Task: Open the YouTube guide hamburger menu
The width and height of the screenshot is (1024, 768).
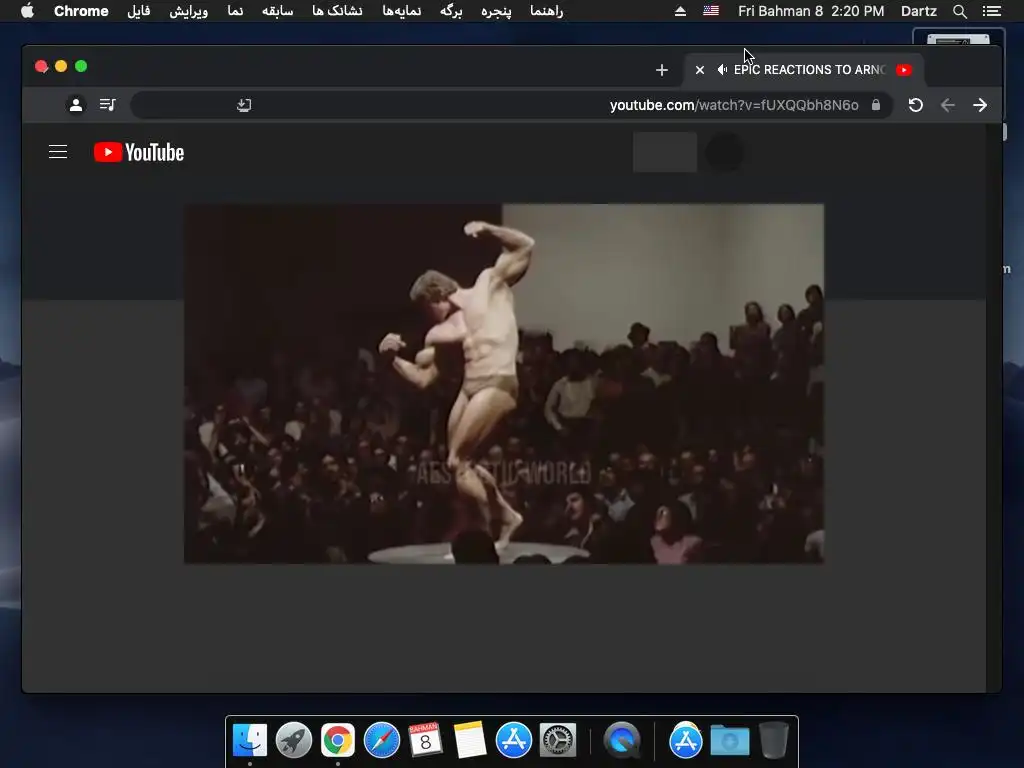Action: tap(58, 152)
